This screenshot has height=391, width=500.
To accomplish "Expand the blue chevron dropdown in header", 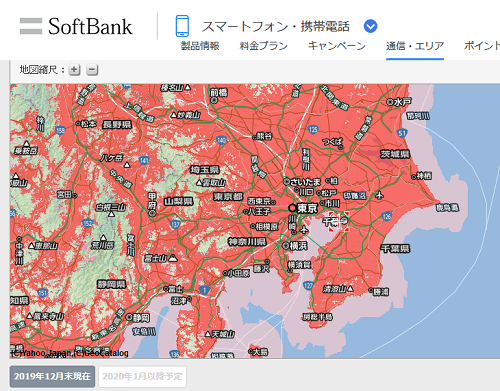I will click(x=370, y=26).
